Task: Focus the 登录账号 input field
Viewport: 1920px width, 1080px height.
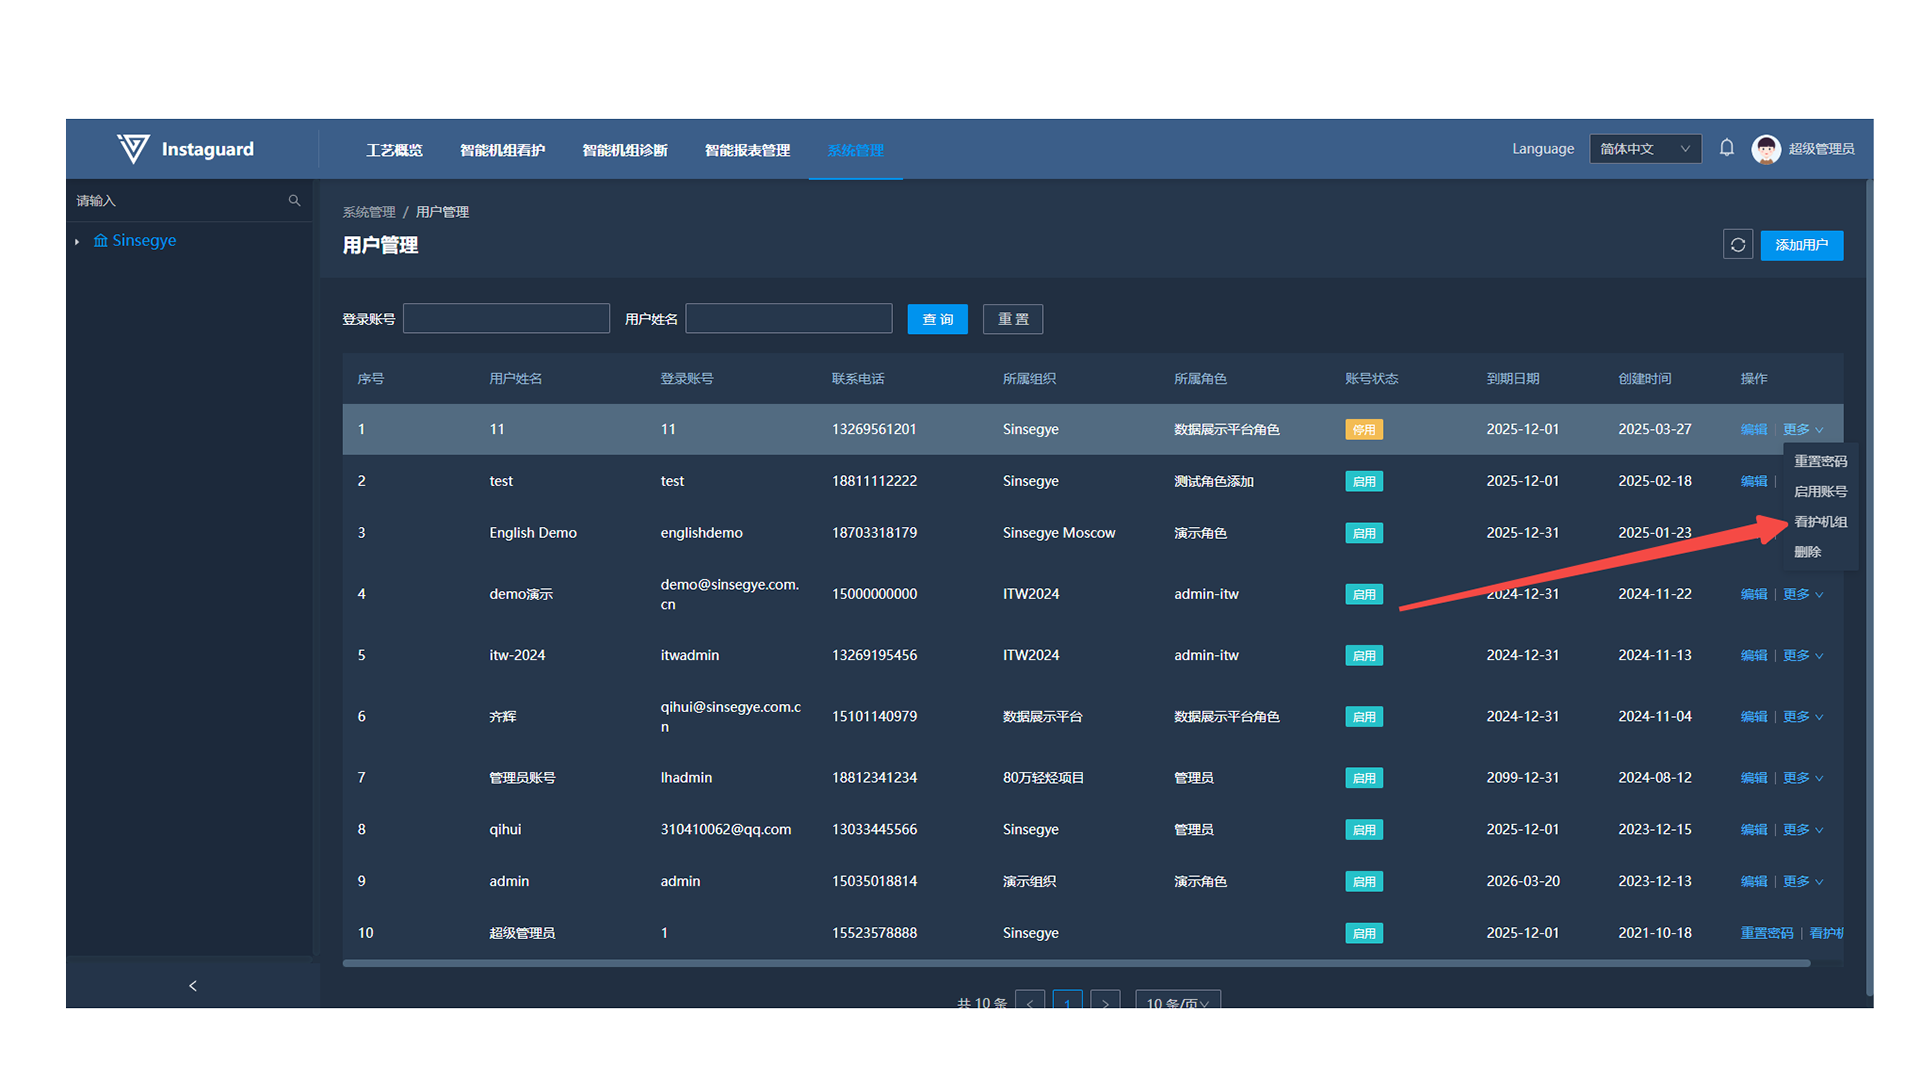Action: [506, 318]
